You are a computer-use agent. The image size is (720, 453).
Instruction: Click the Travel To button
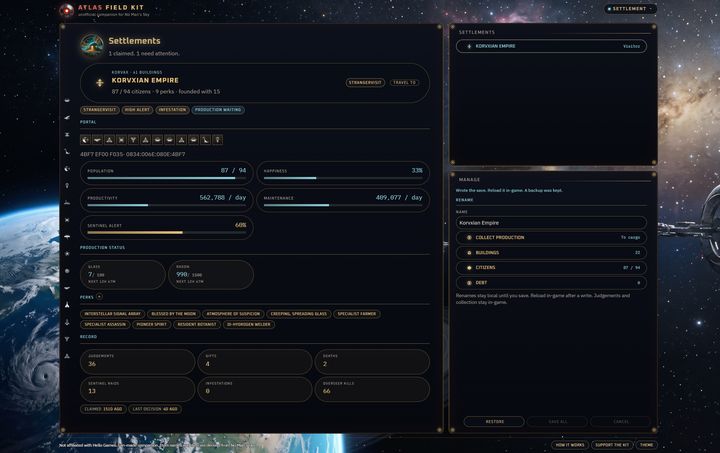point(405,83)
